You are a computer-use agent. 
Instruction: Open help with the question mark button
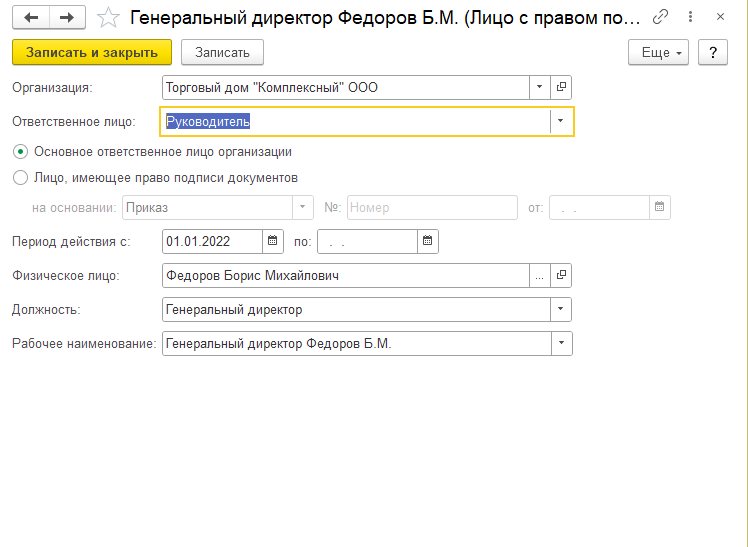pyautogui.click(x=713, y=52)
